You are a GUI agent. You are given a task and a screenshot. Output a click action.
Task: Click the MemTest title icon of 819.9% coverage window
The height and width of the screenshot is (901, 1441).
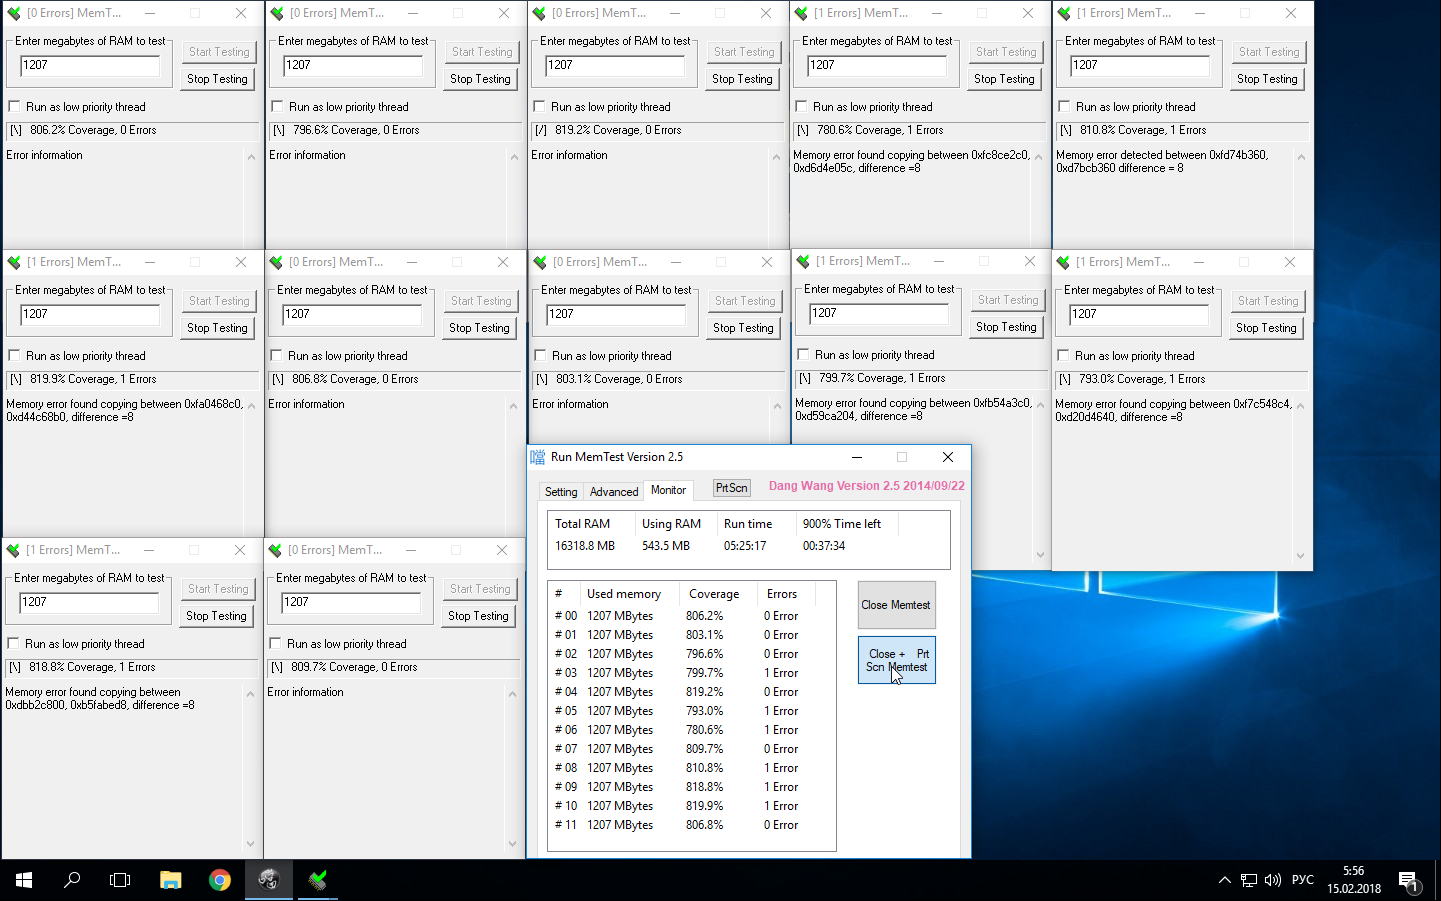coord(15,262)
